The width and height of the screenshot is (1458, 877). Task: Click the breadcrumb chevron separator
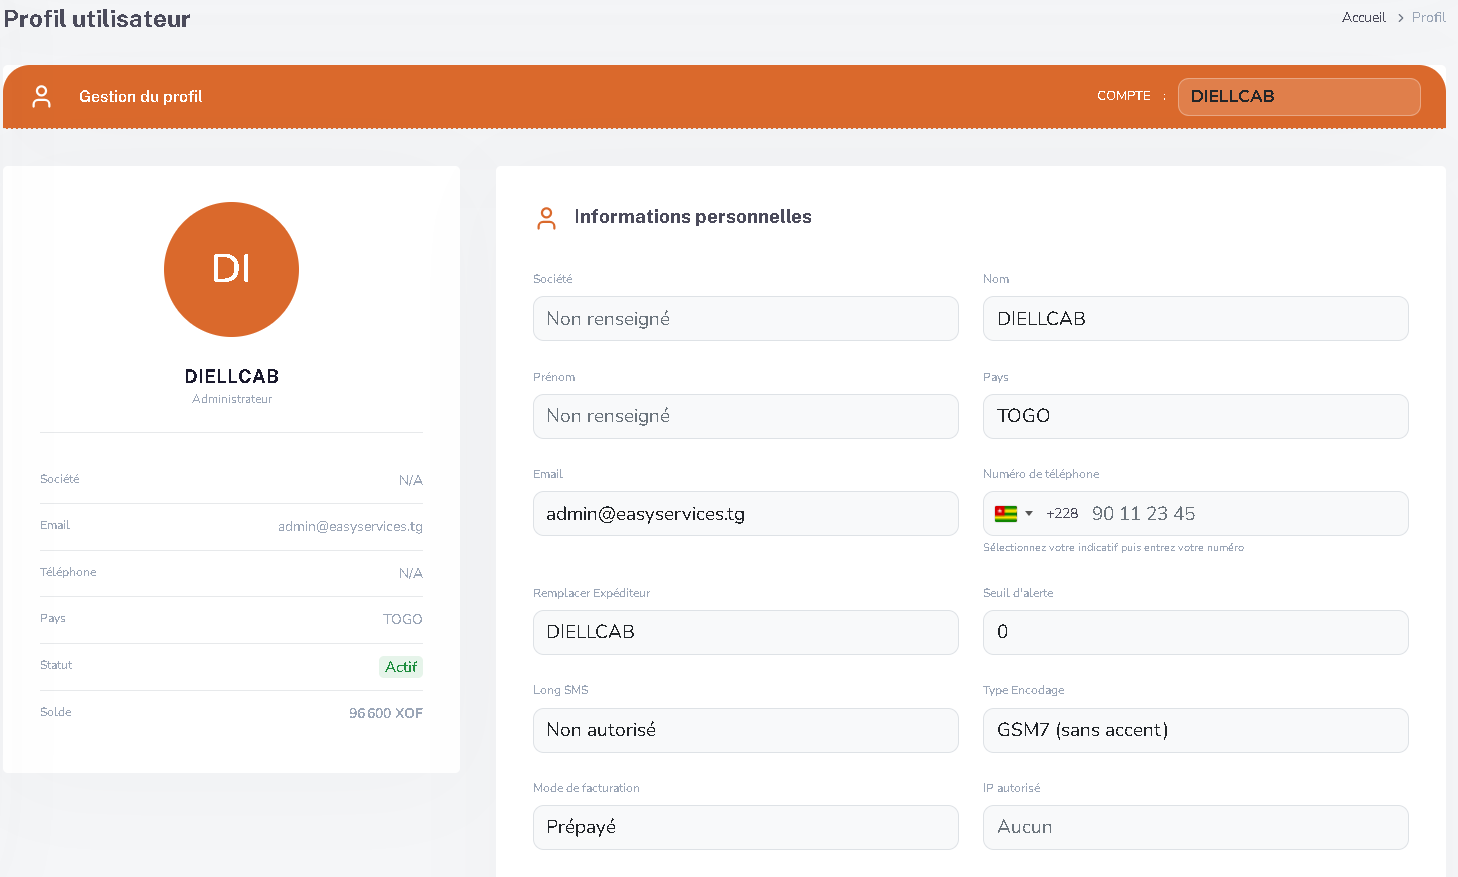click(x=1401, y=18)
